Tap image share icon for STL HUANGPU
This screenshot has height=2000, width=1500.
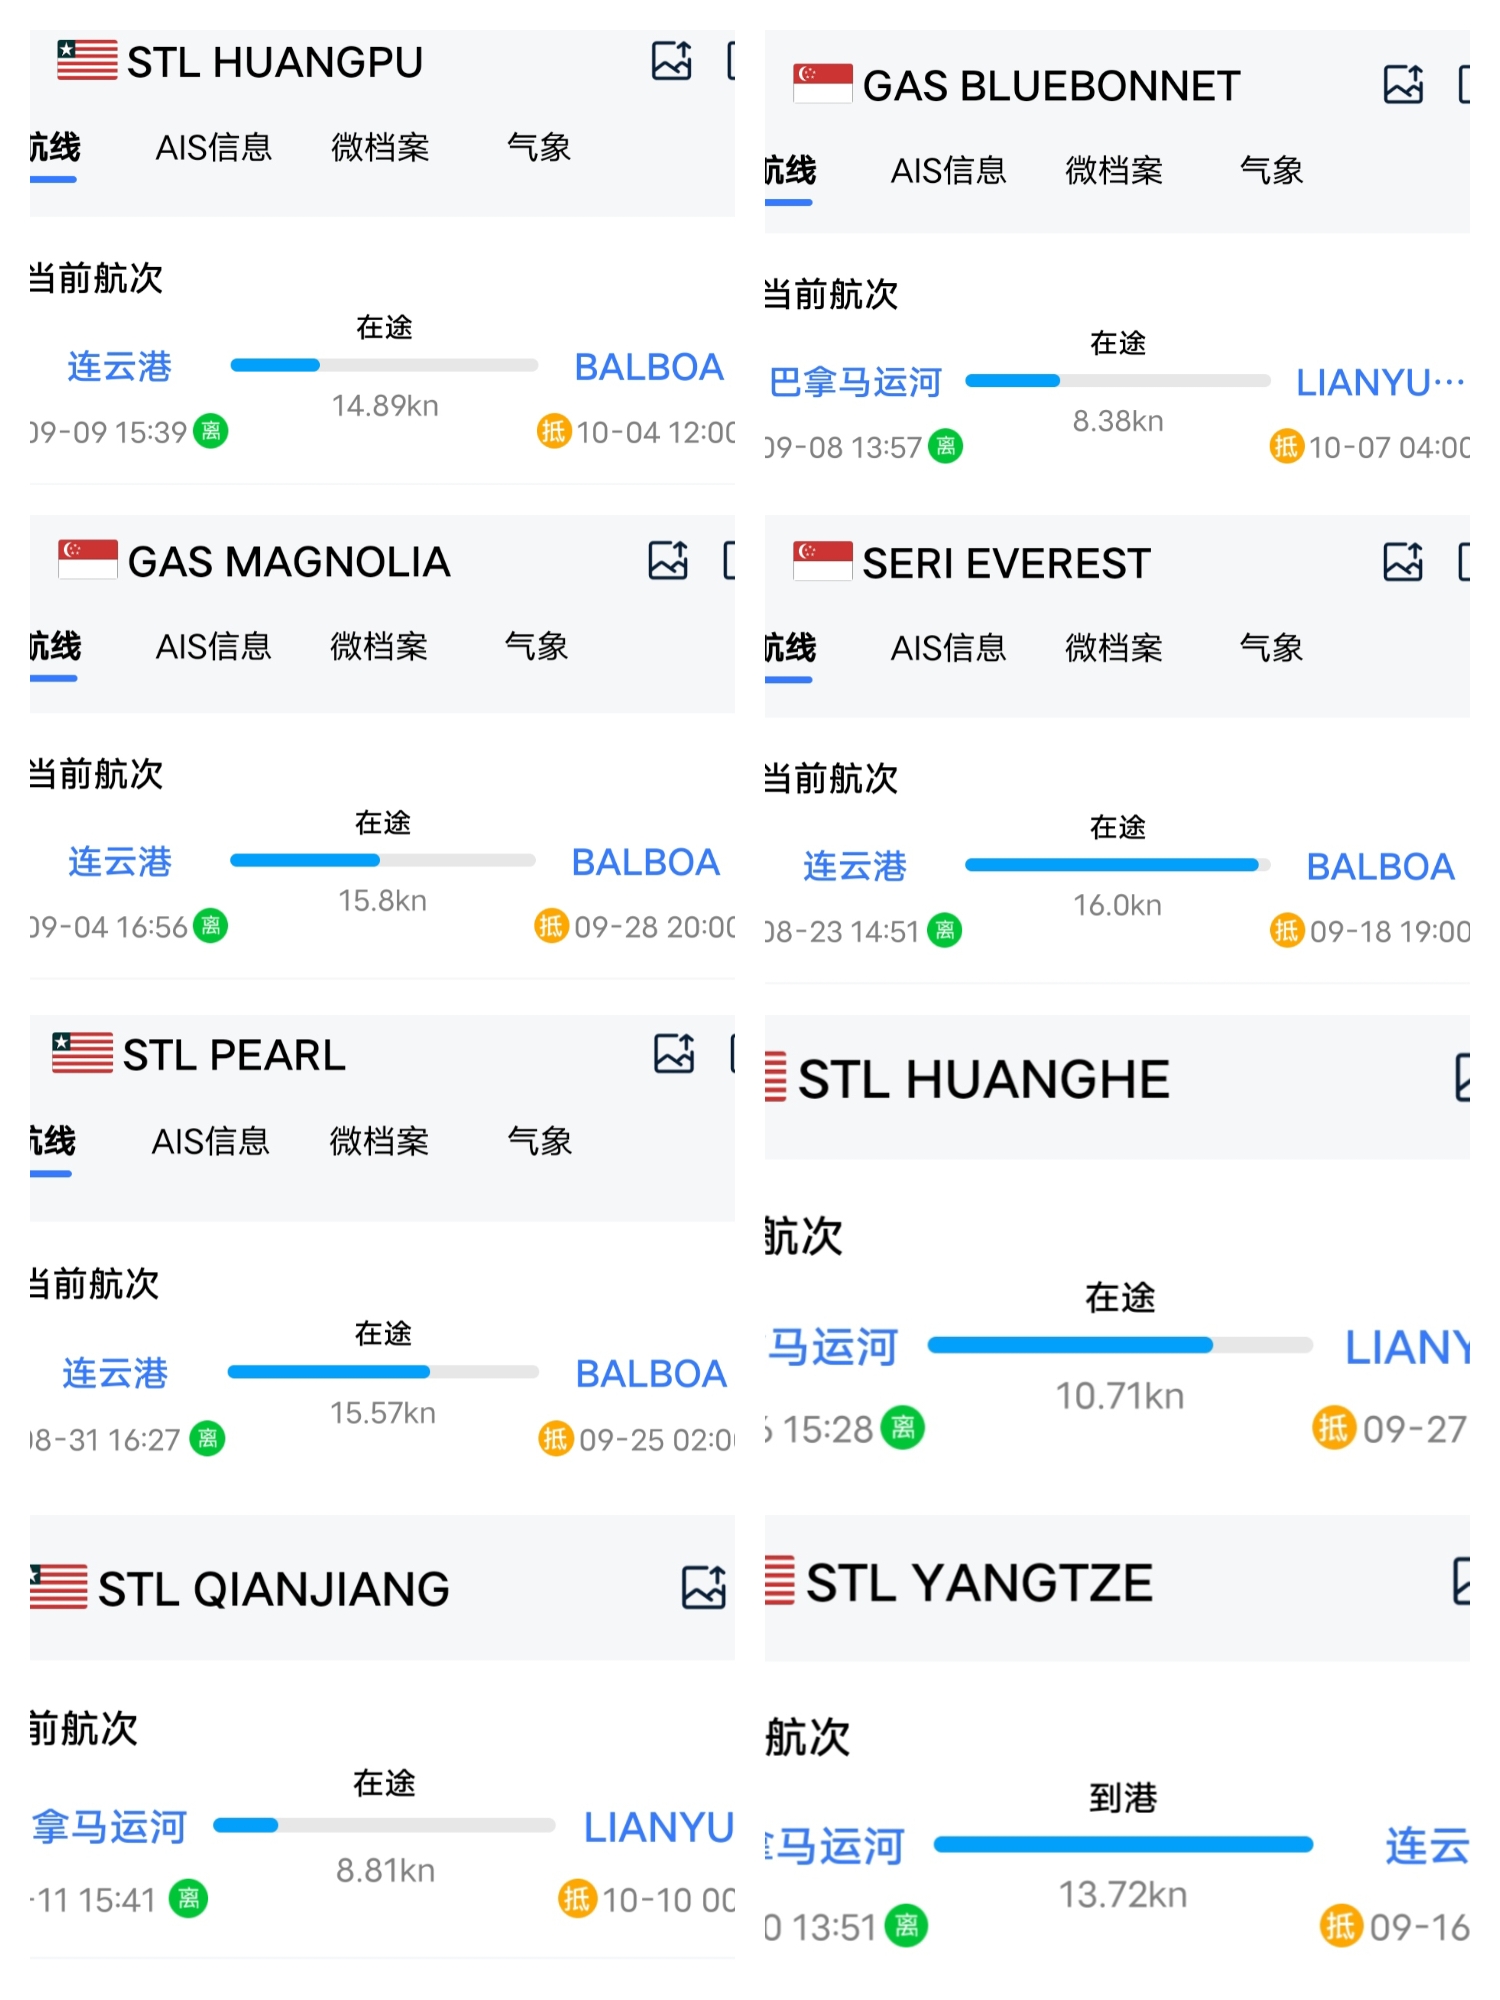point(671,61)
